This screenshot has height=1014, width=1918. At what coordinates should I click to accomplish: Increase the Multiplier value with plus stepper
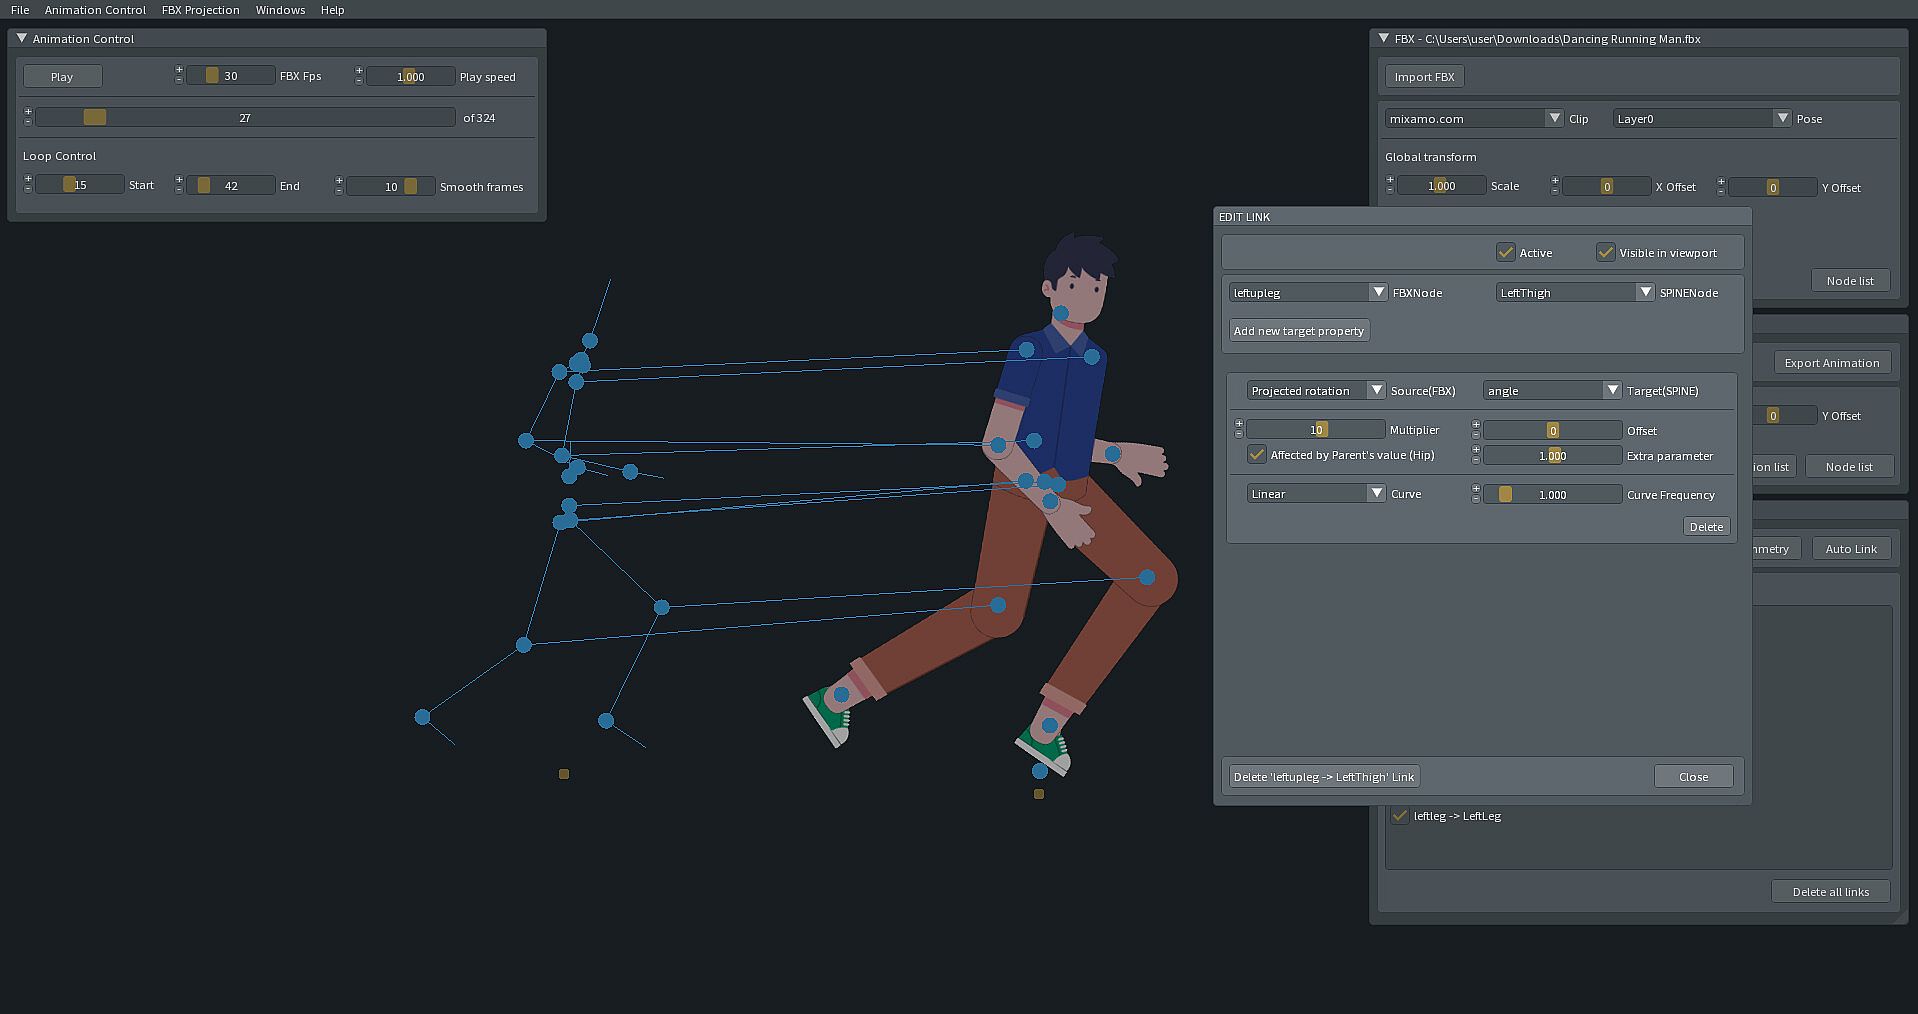click(1239, 424)
